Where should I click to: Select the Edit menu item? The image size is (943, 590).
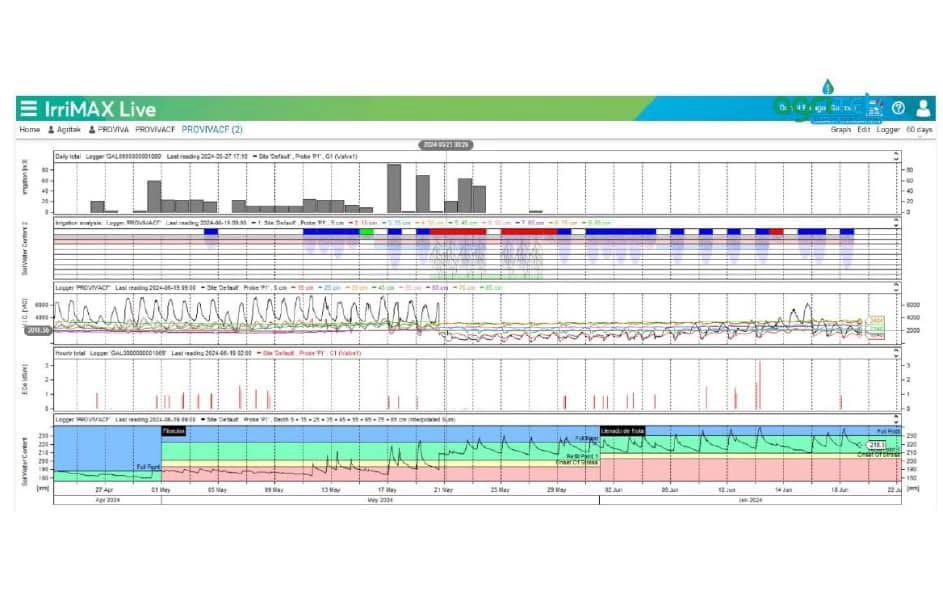(864, 130)
